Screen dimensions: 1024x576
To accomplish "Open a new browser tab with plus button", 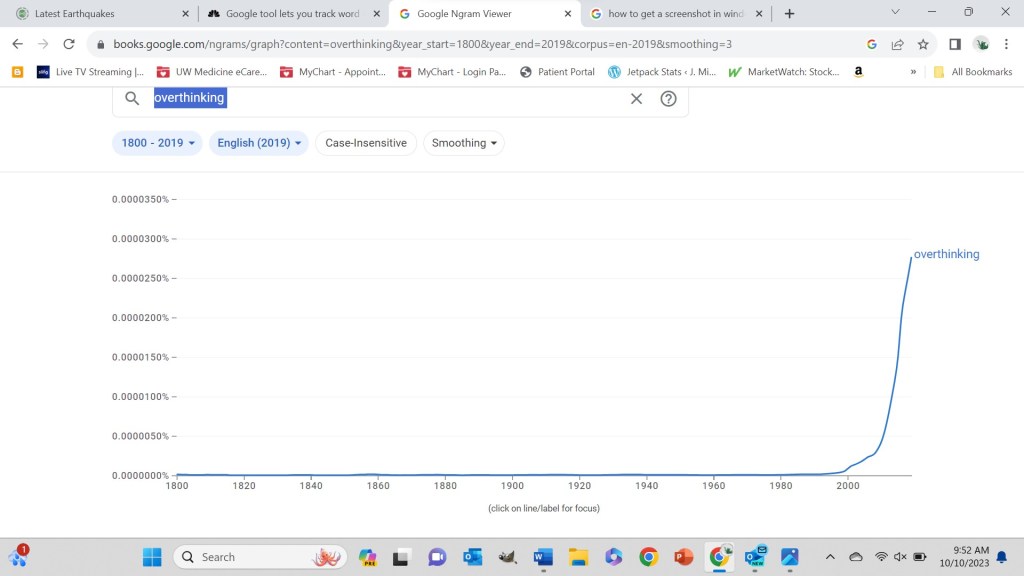I will click(x=789, y=14).
